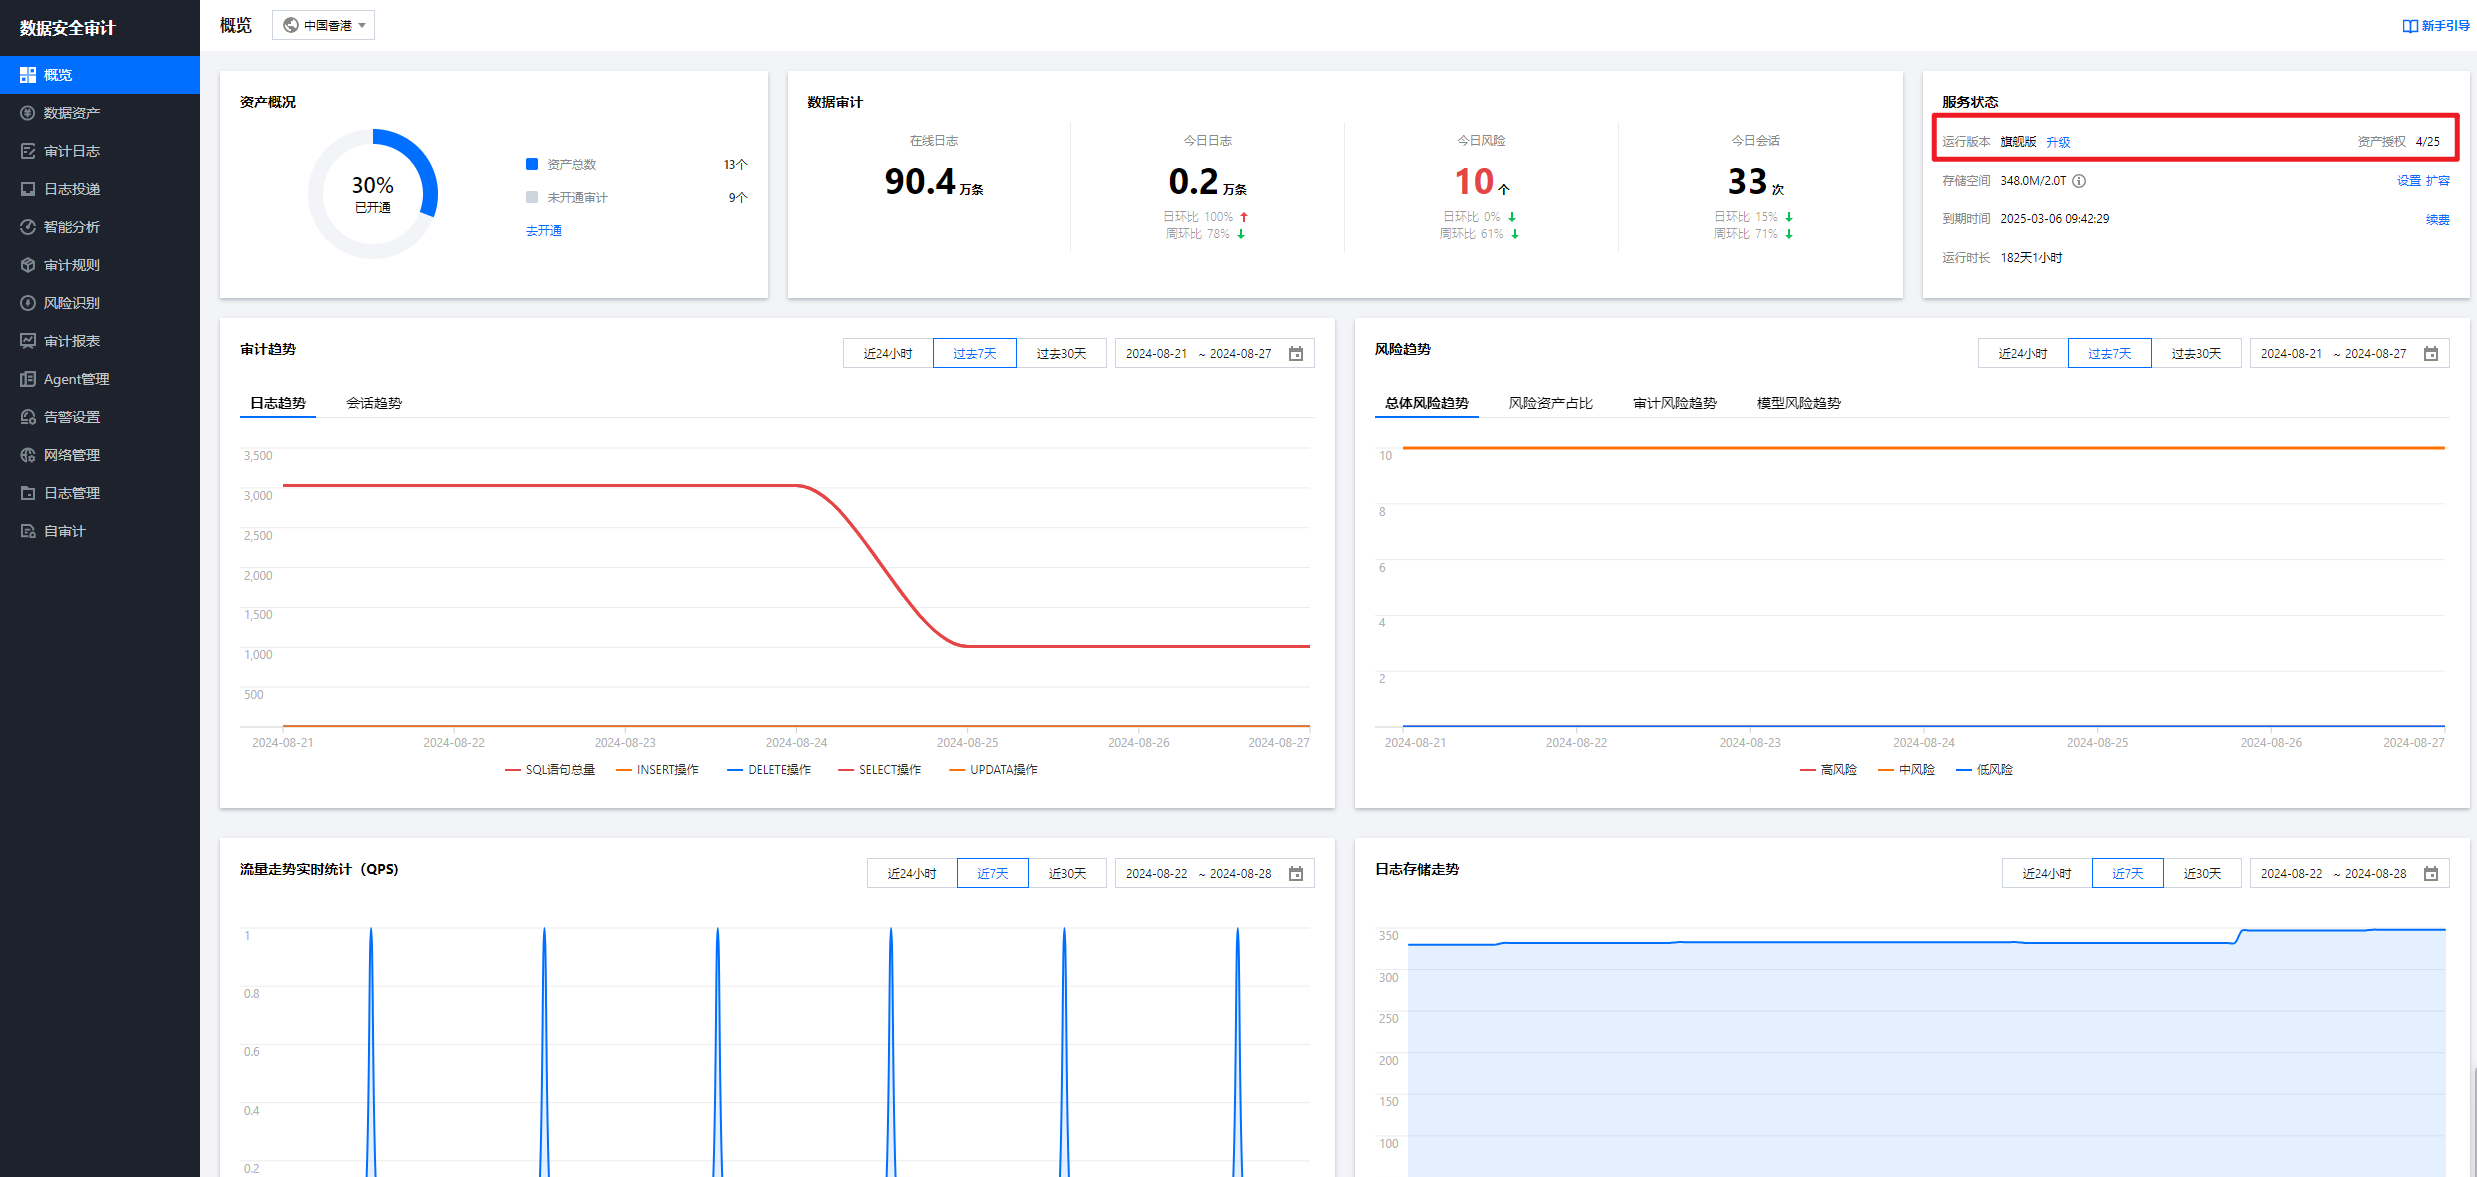This screenshot has width=2477, height=1177.
Task: Click the 风险识别 sidebar icon
Action: point(28,303)
